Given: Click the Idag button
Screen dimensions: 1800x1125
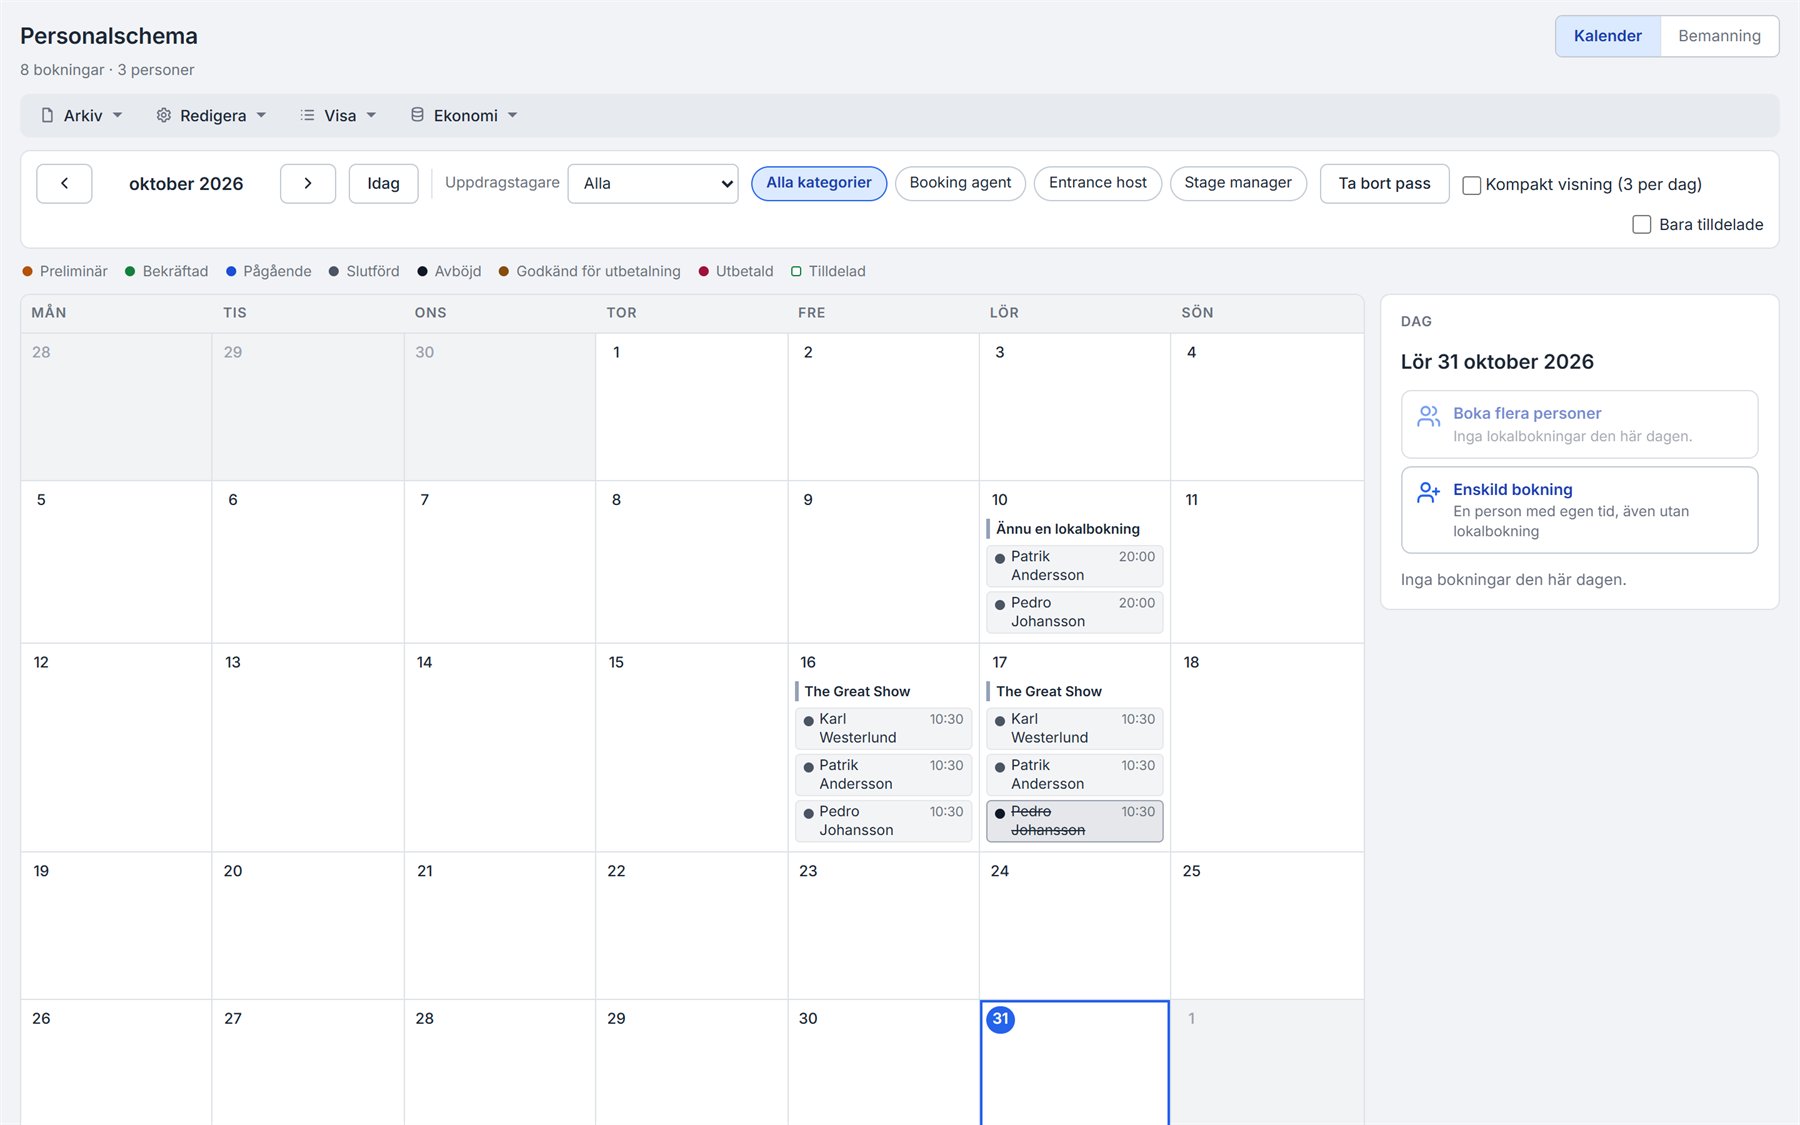Looking at the screenshot, I should [383, 184].
